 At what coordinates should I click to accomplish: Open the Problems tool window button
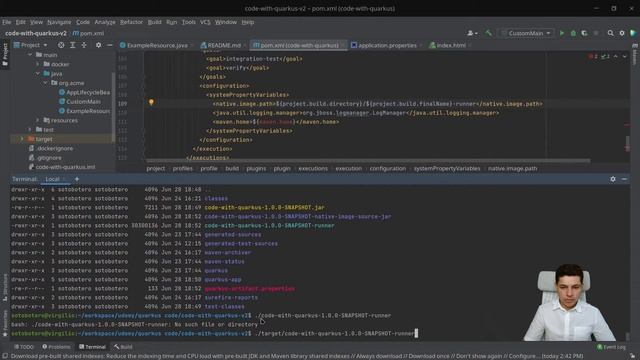[x=56, y=347]
